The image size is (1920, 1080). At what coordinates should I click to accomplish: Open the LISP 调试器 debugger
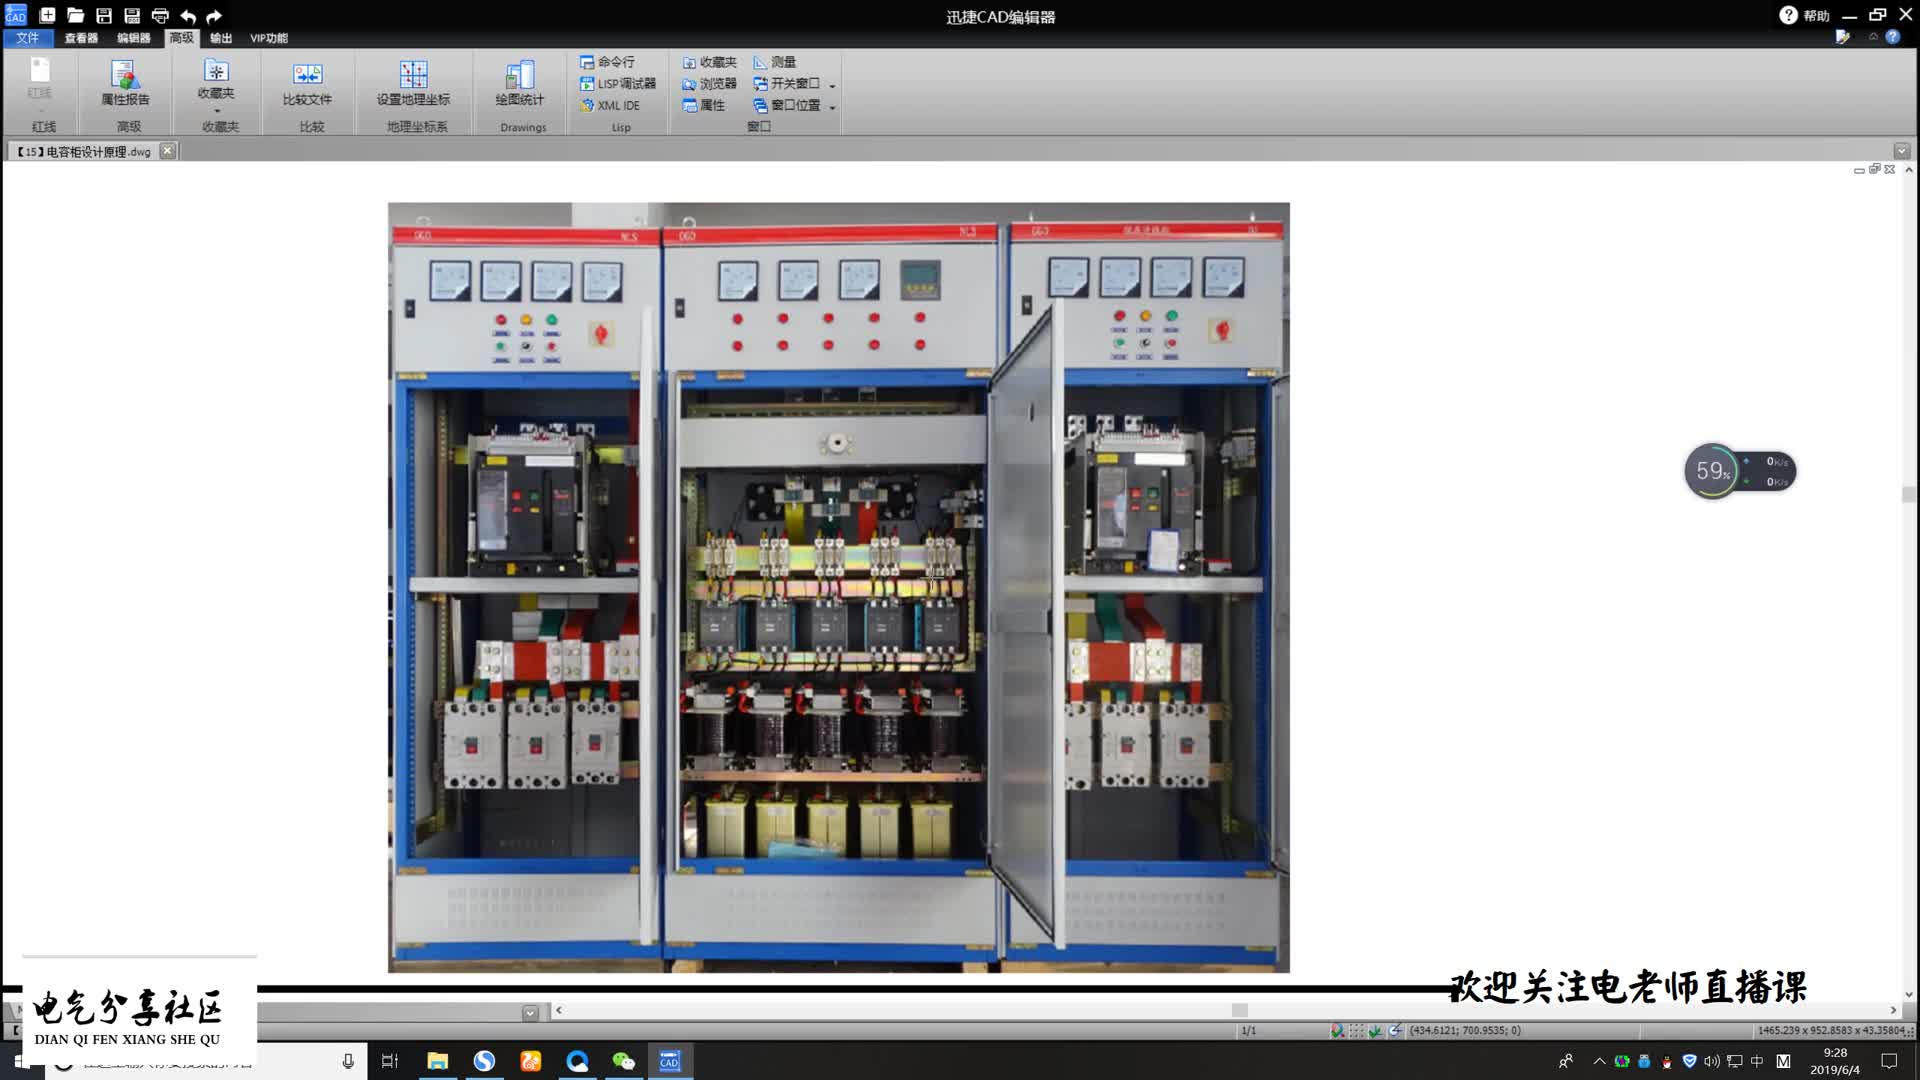[618, 84]
